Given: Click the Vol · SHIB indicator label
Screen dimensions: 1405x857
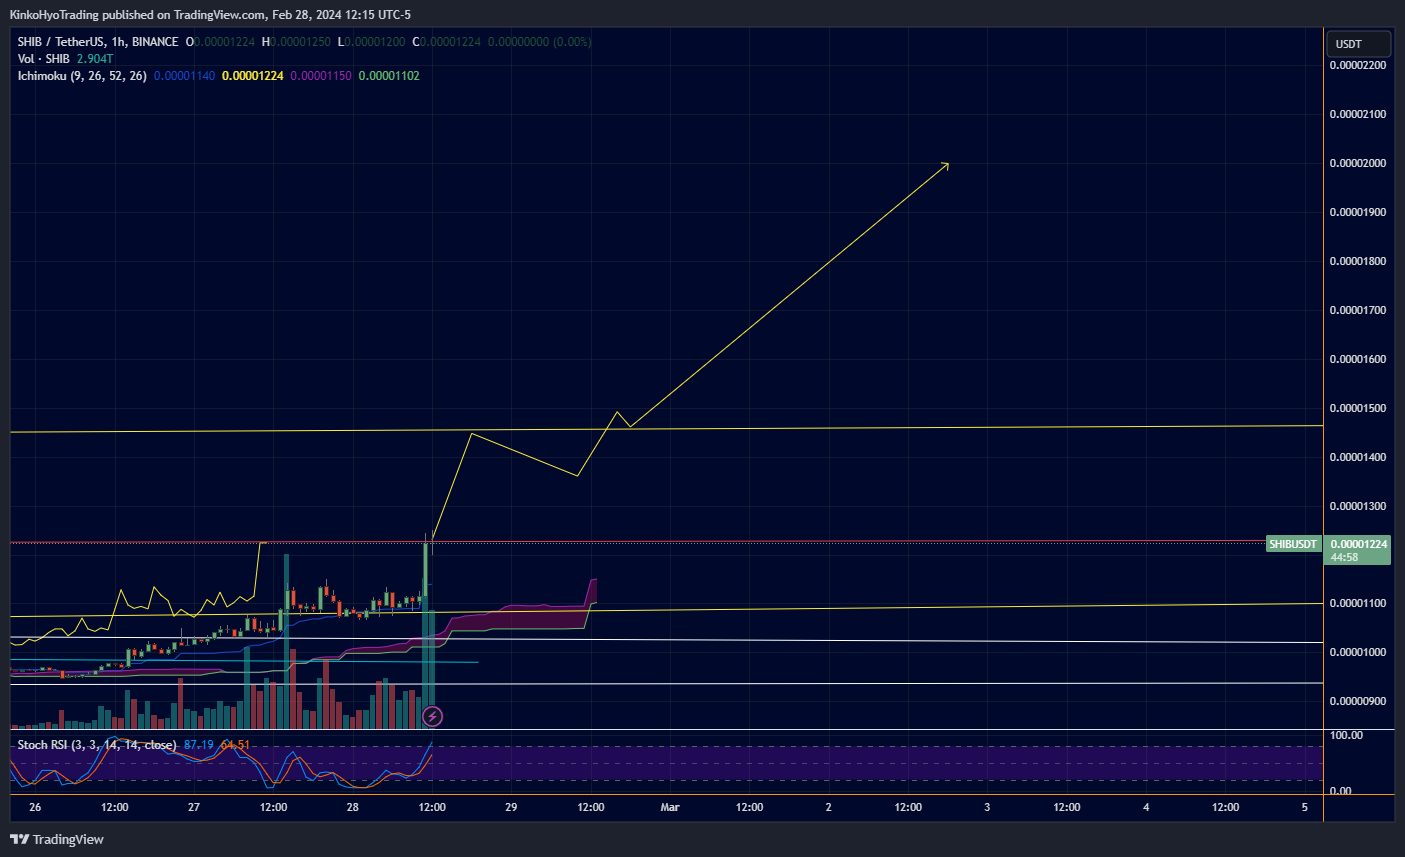Looking at the screenshot, I should (43, 59).
